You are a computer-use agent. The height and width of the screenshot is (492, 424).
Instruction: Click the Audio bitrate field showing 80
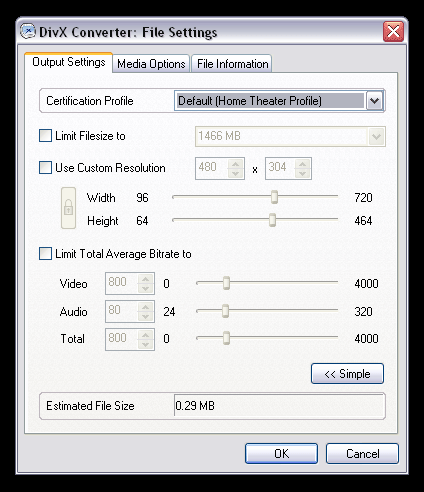pos(122,311)
